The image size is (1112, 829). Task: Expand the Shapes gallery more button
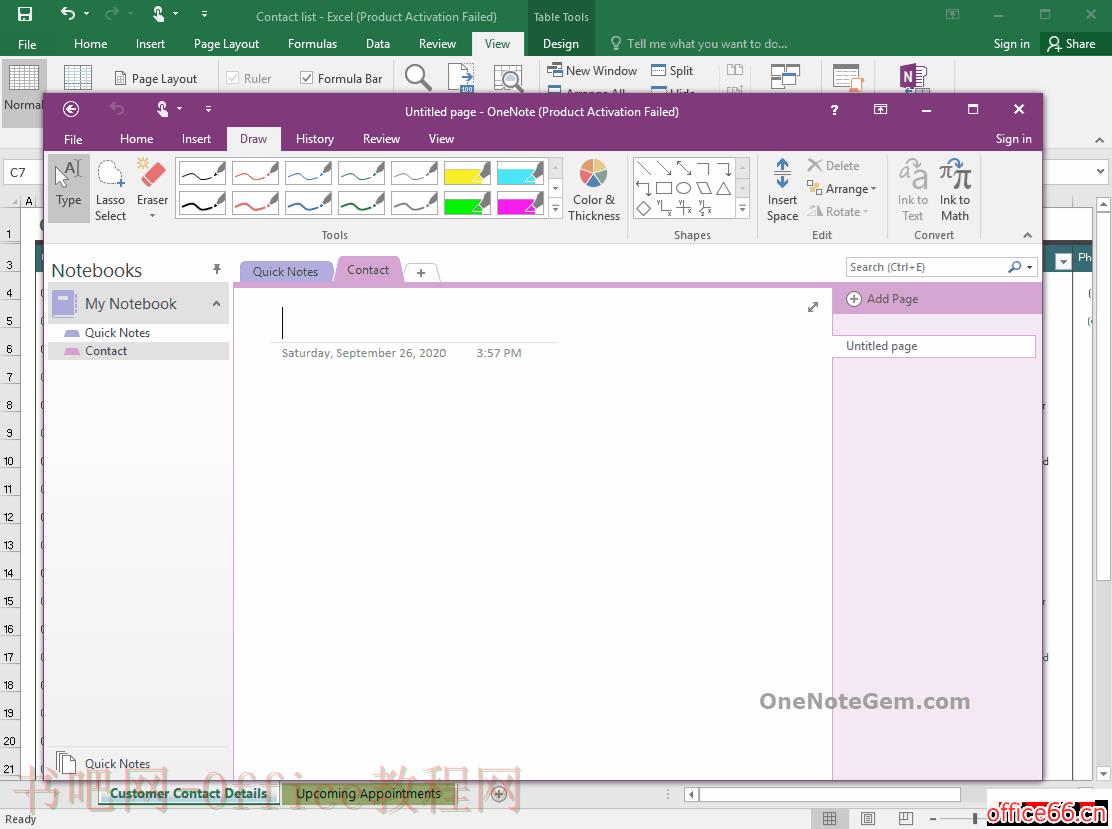point(743,208)
